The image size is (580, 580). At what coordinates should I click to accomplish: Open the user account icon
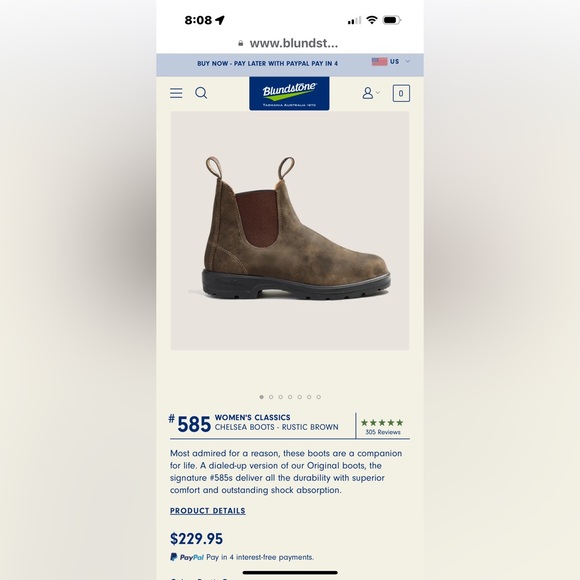tap(367, 93)
